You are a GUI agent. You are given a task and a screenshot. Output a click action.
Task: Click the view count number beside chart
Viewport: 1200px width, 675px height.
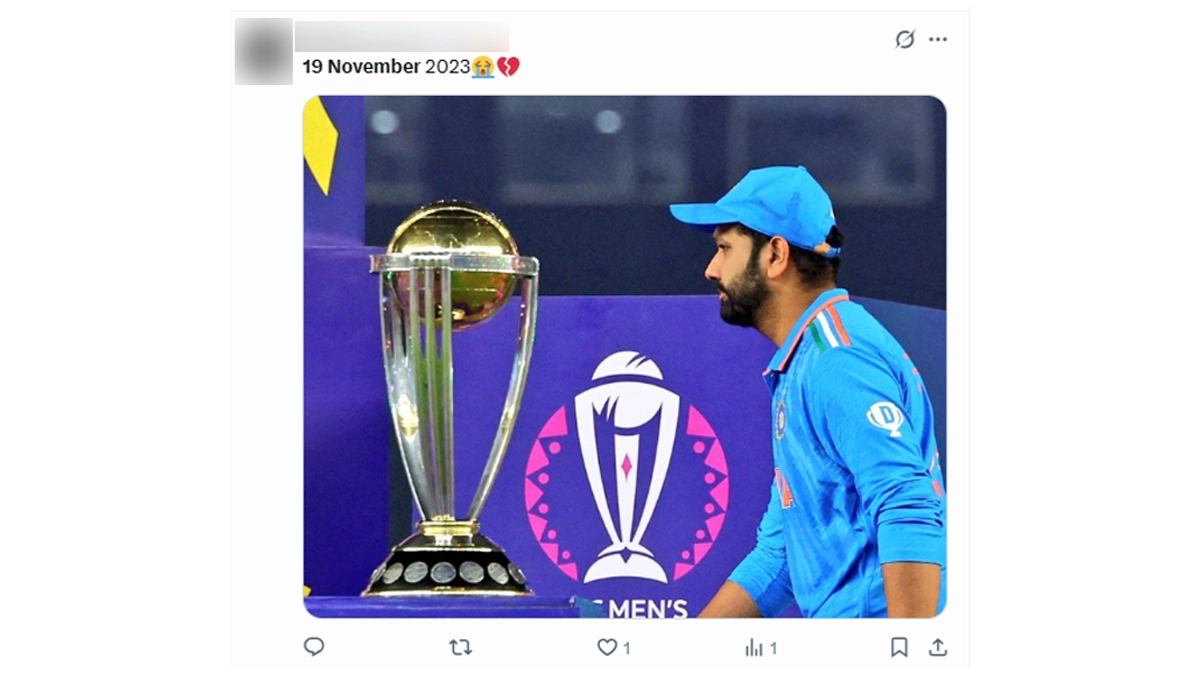(773, 648)
